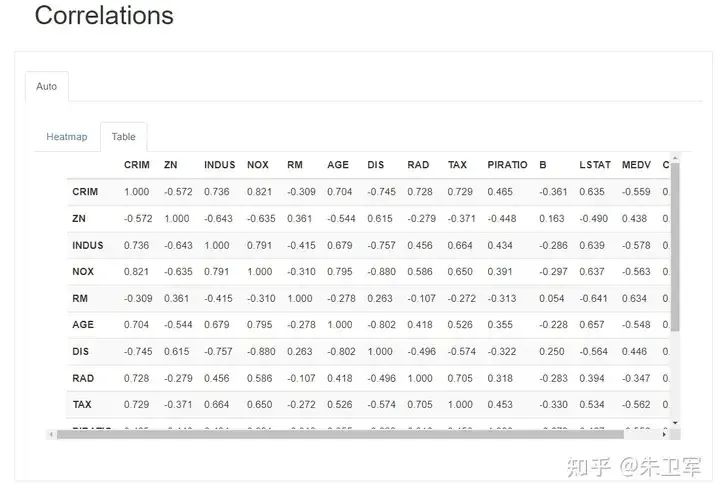Click -0.322 in DIS row PIRATIO column
Image resolution: width=720 pixels, height=497 pixels.
(501, 351)
